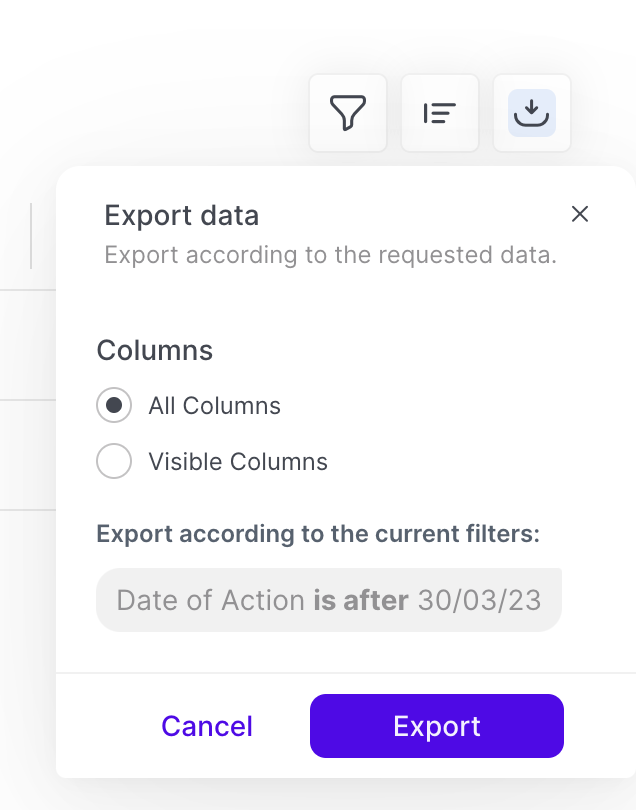Click the "Cancel" purple text link
The height and width of the screenshot is (810, 636).
click(207, 726)
